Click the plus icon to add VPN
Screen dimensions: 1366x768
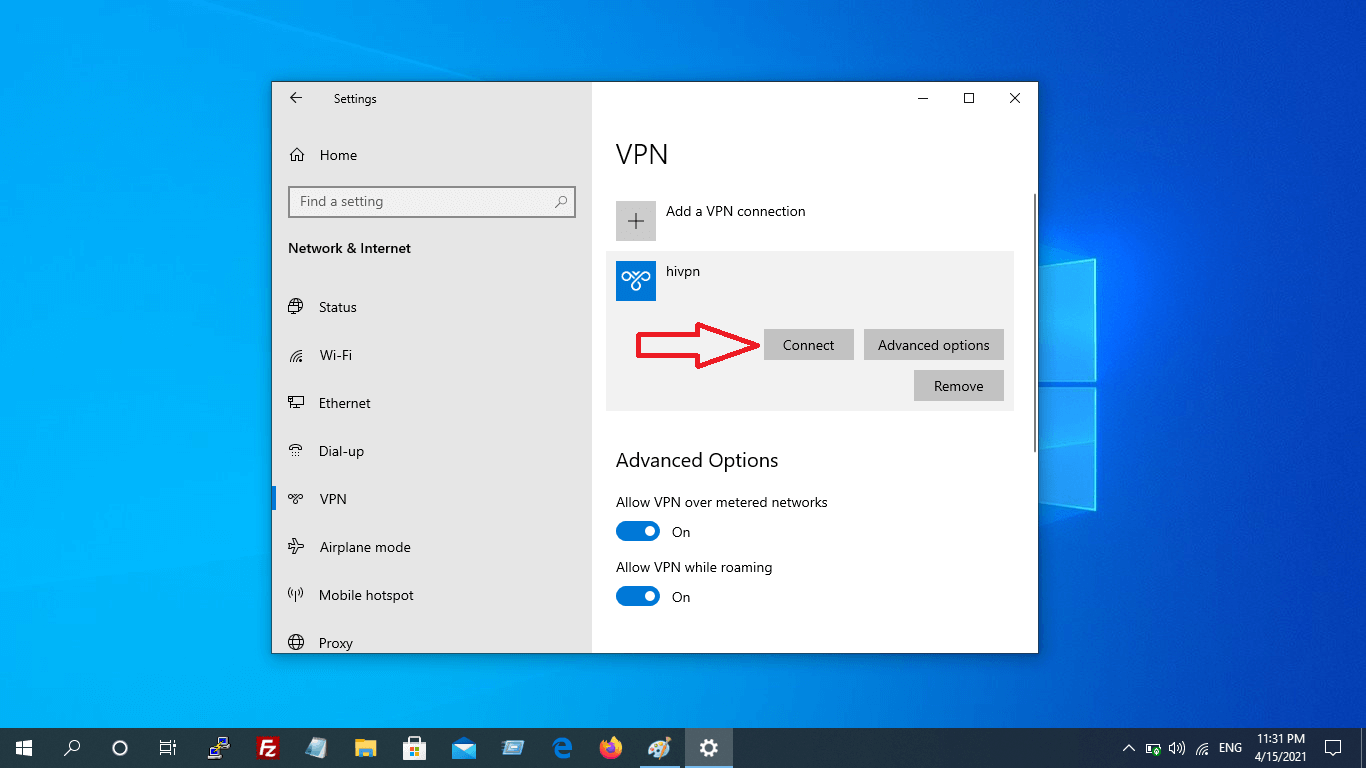[x=635, y=221]
